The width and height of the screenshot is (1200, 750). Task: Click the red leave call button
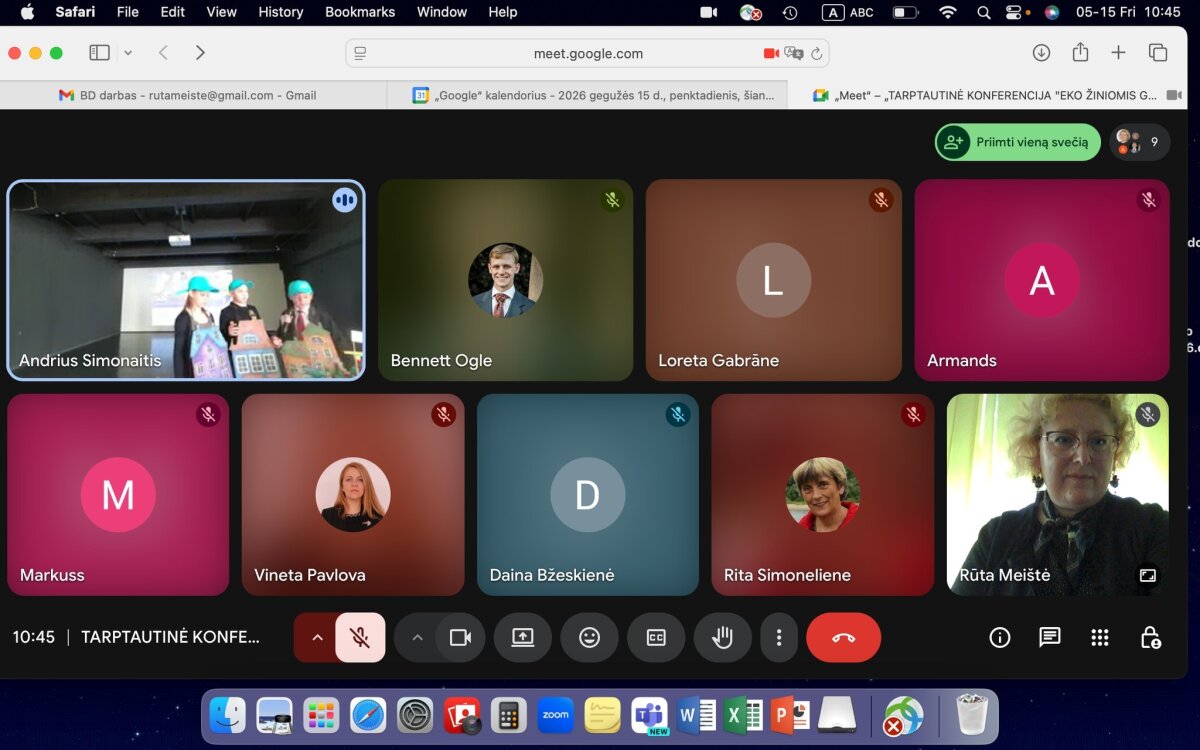843,638
